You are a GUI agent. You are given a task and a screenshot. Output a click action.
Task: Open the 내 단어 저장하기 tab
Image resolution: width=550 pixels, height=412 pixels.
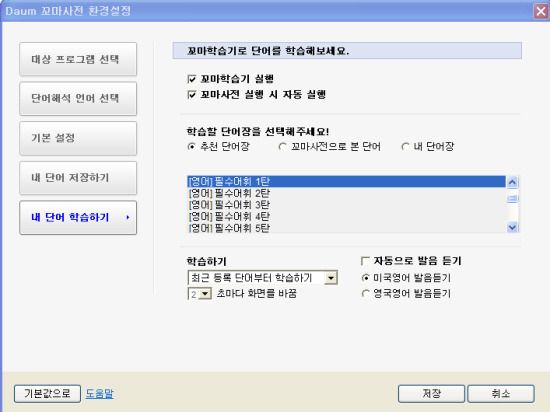point(78,178)
